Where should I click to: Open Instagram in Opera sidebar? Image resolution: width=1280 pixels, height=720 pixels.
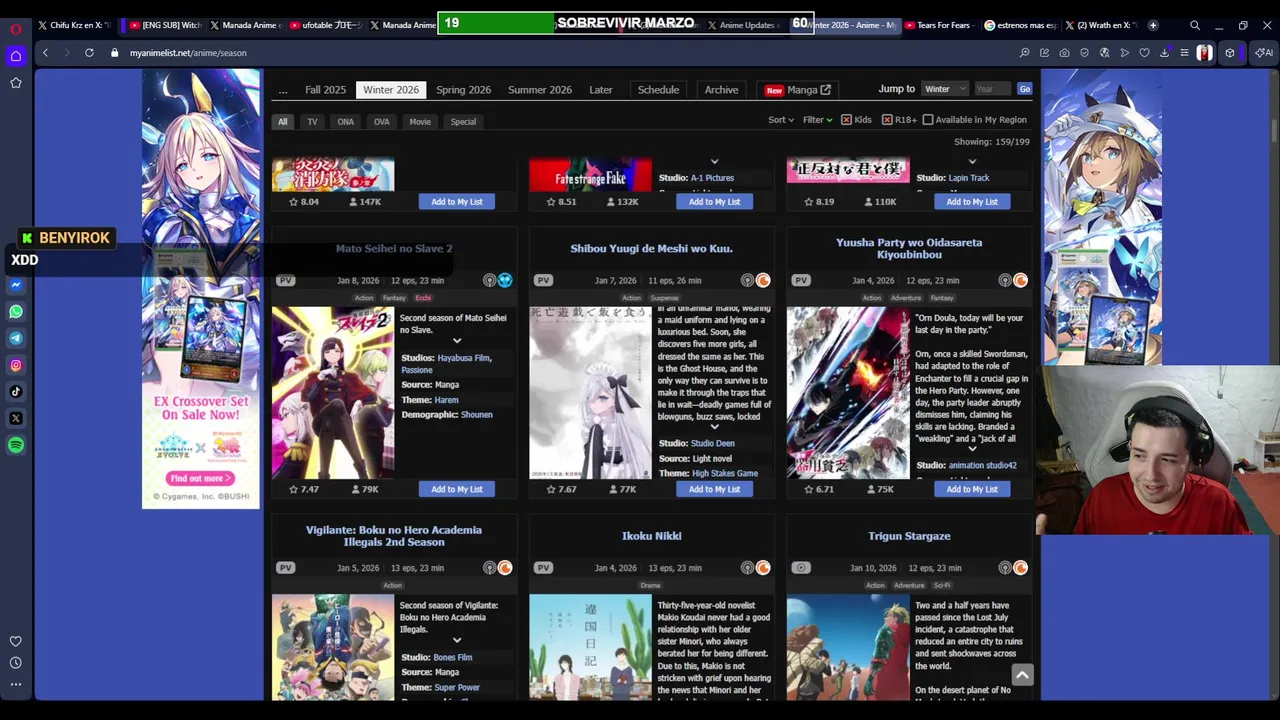[x=16, y=365]
